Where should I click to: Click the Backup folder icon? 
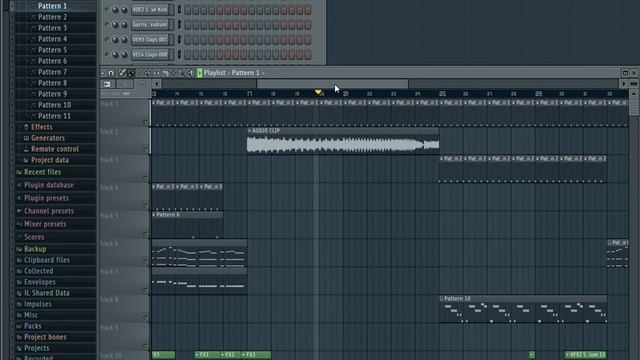(19, 249)
